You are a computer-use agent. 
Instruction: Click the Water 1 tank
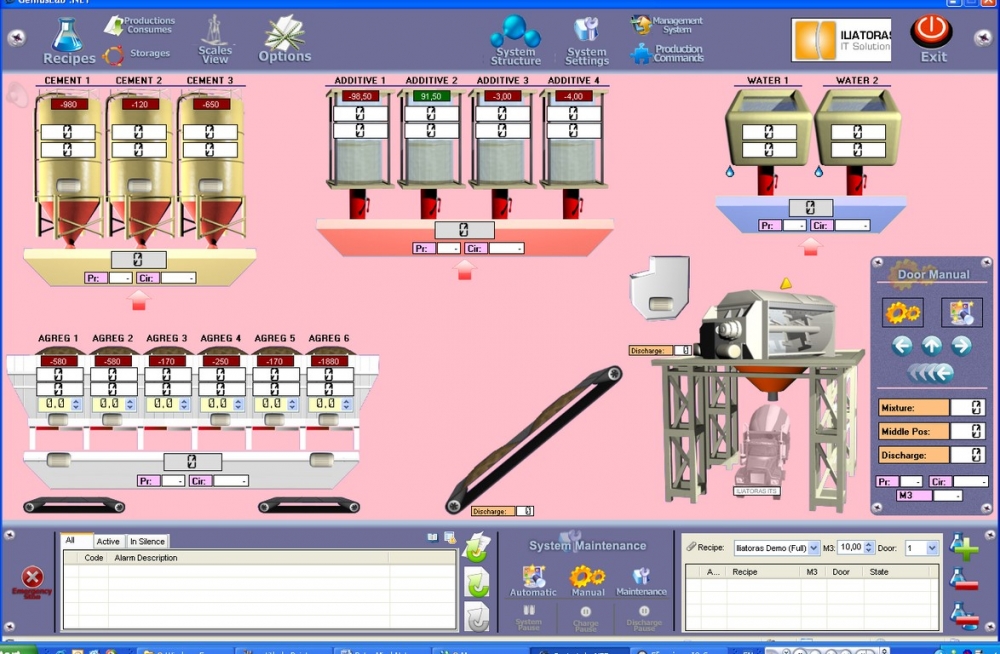tap(768, 128)
